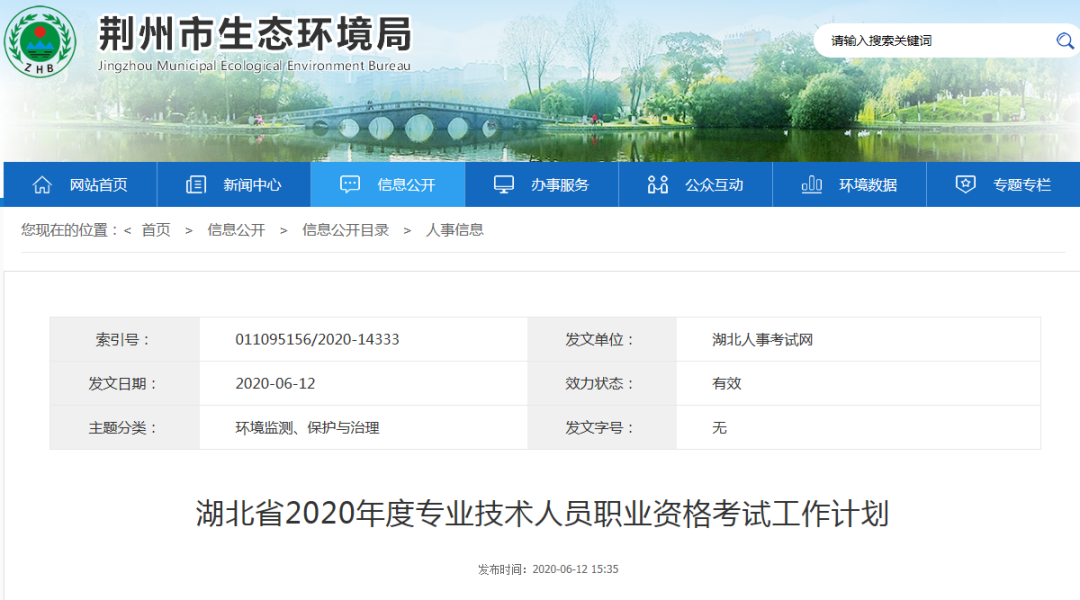Click the news center newspaper icon
This screenshot has width=1080, height=600.
coord(196,185)
